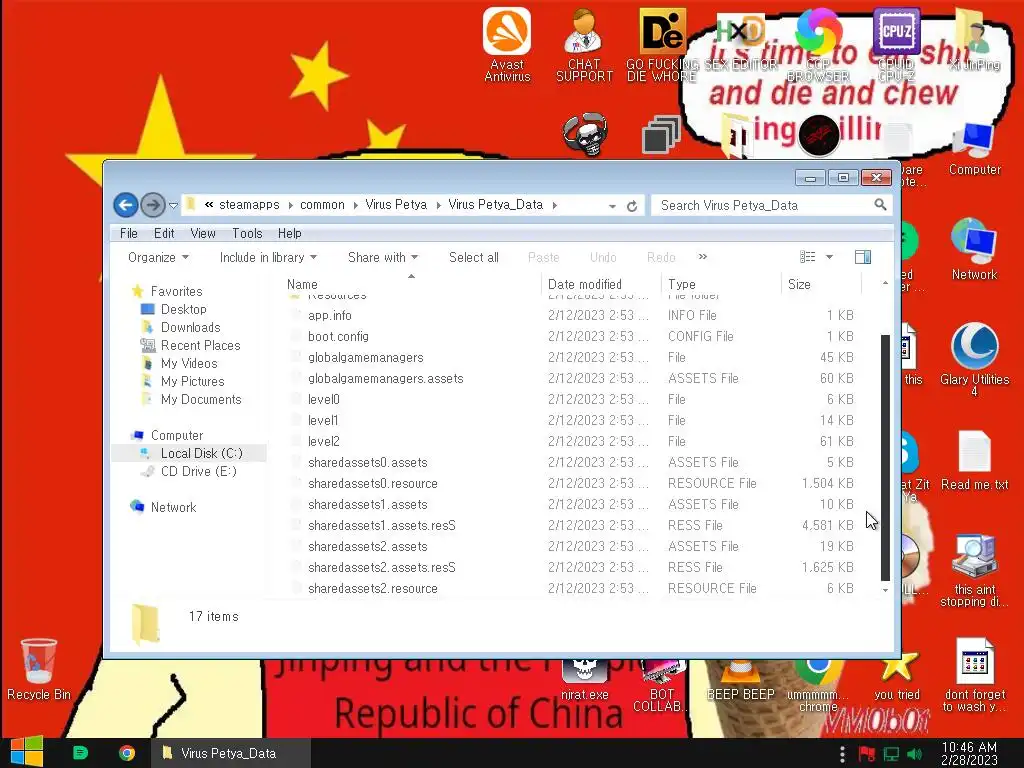Select the level0 file
Screen dimensions: 1024x768
coord(324,399)
